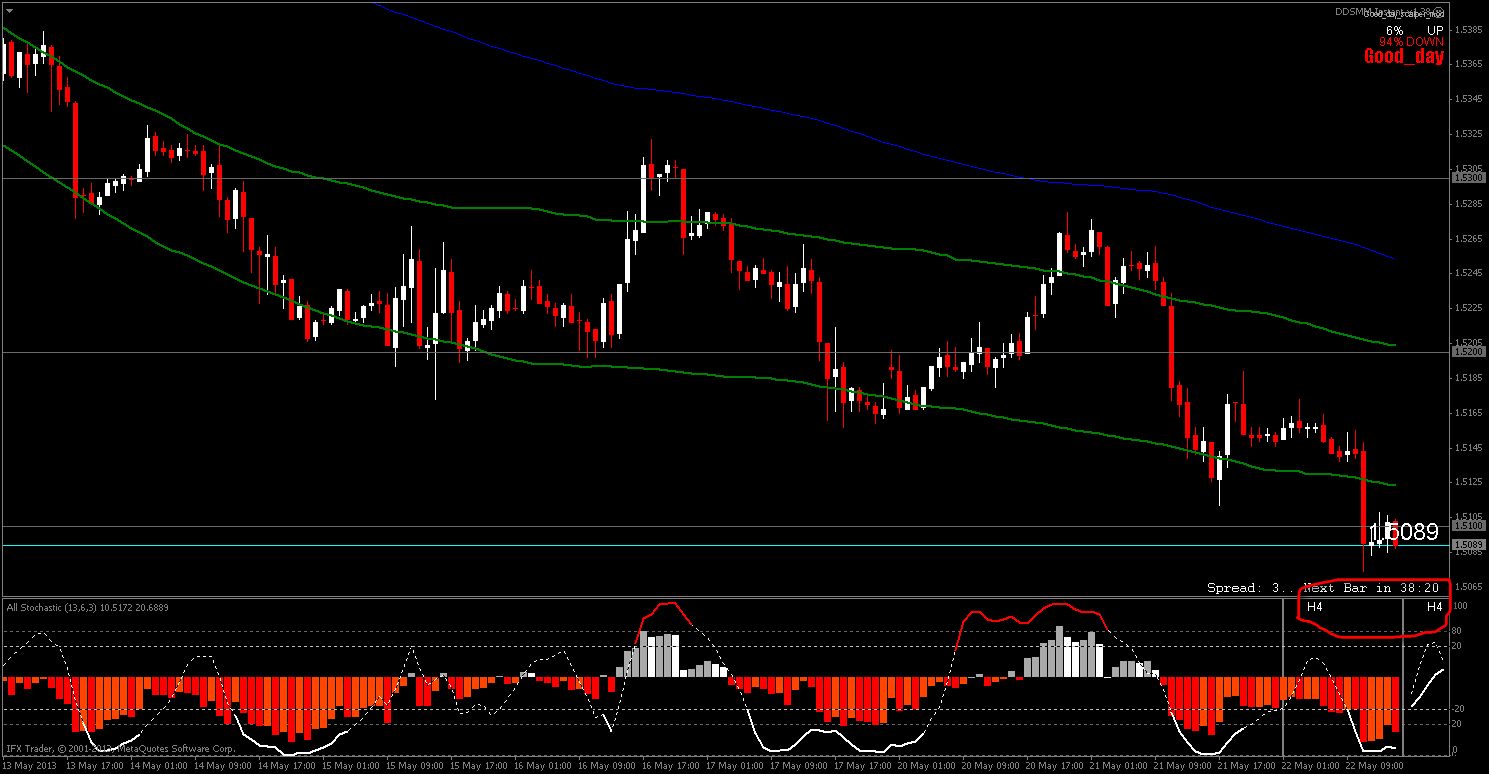This screenshot has width=1489, height=774.
Task: Click the 80 level on stochastic scale
Action: pyautogui.click(x=1458, y=631)
